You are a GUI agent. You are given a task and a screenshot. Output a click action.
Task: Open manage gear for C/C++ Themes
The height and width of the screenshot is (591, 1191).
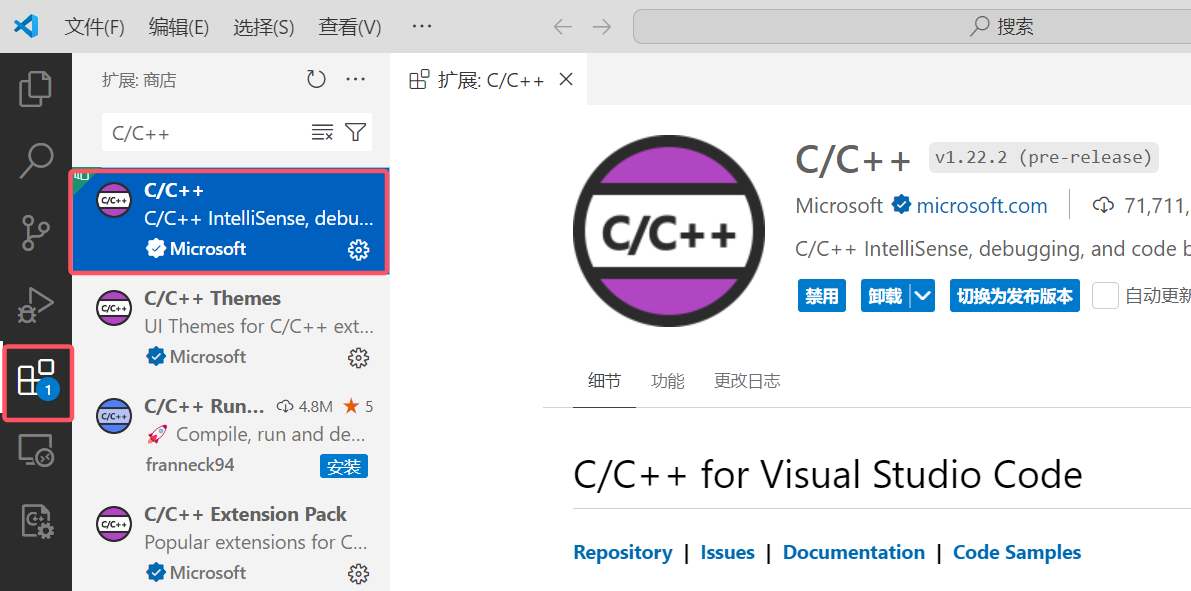[358, 357]
